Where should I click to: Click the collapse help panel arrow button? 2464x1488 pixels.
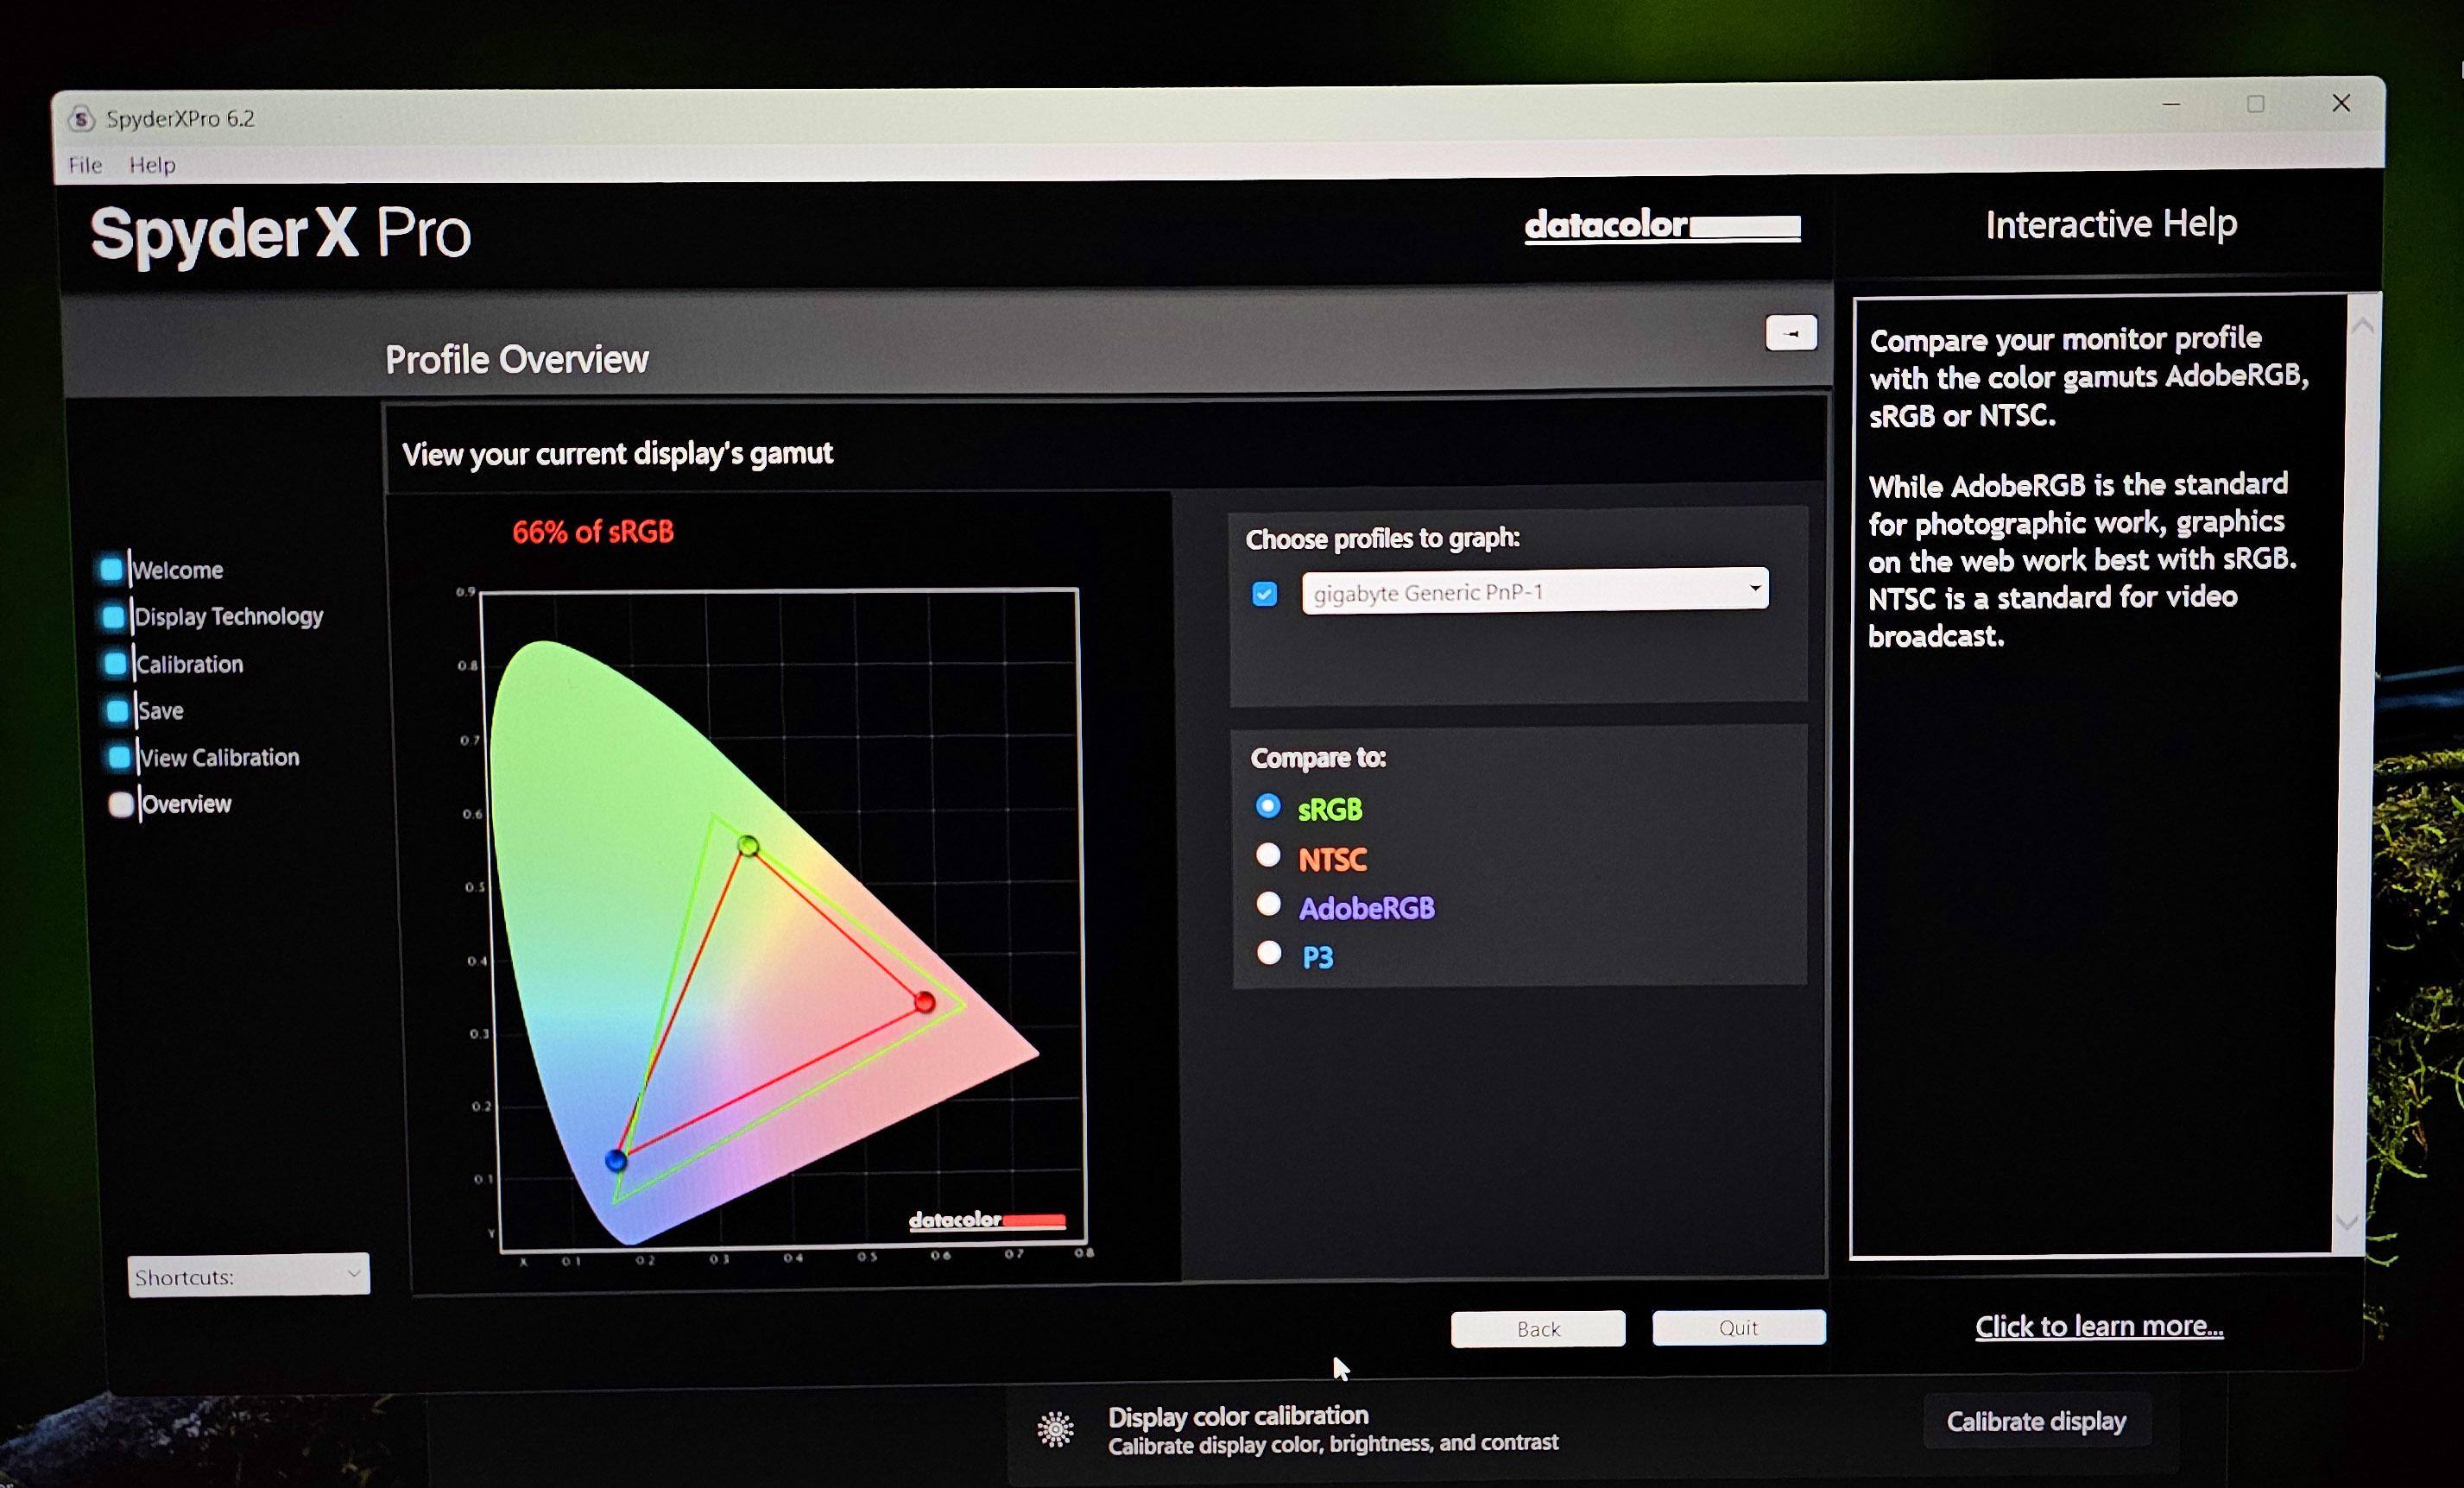pyautogui.click(x=1790, y=333)
